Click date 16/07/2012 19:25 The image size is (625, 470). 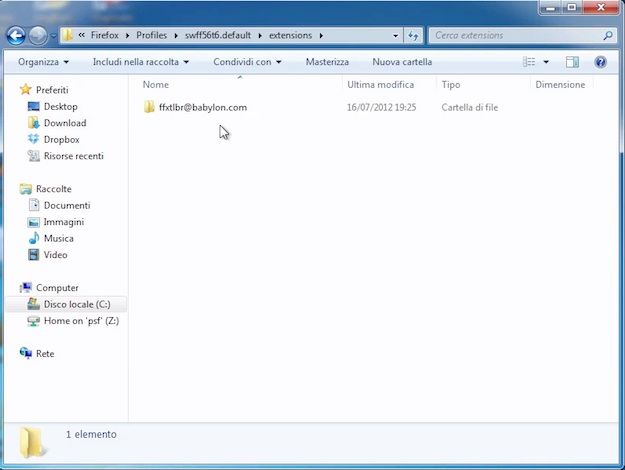point(381,107)
